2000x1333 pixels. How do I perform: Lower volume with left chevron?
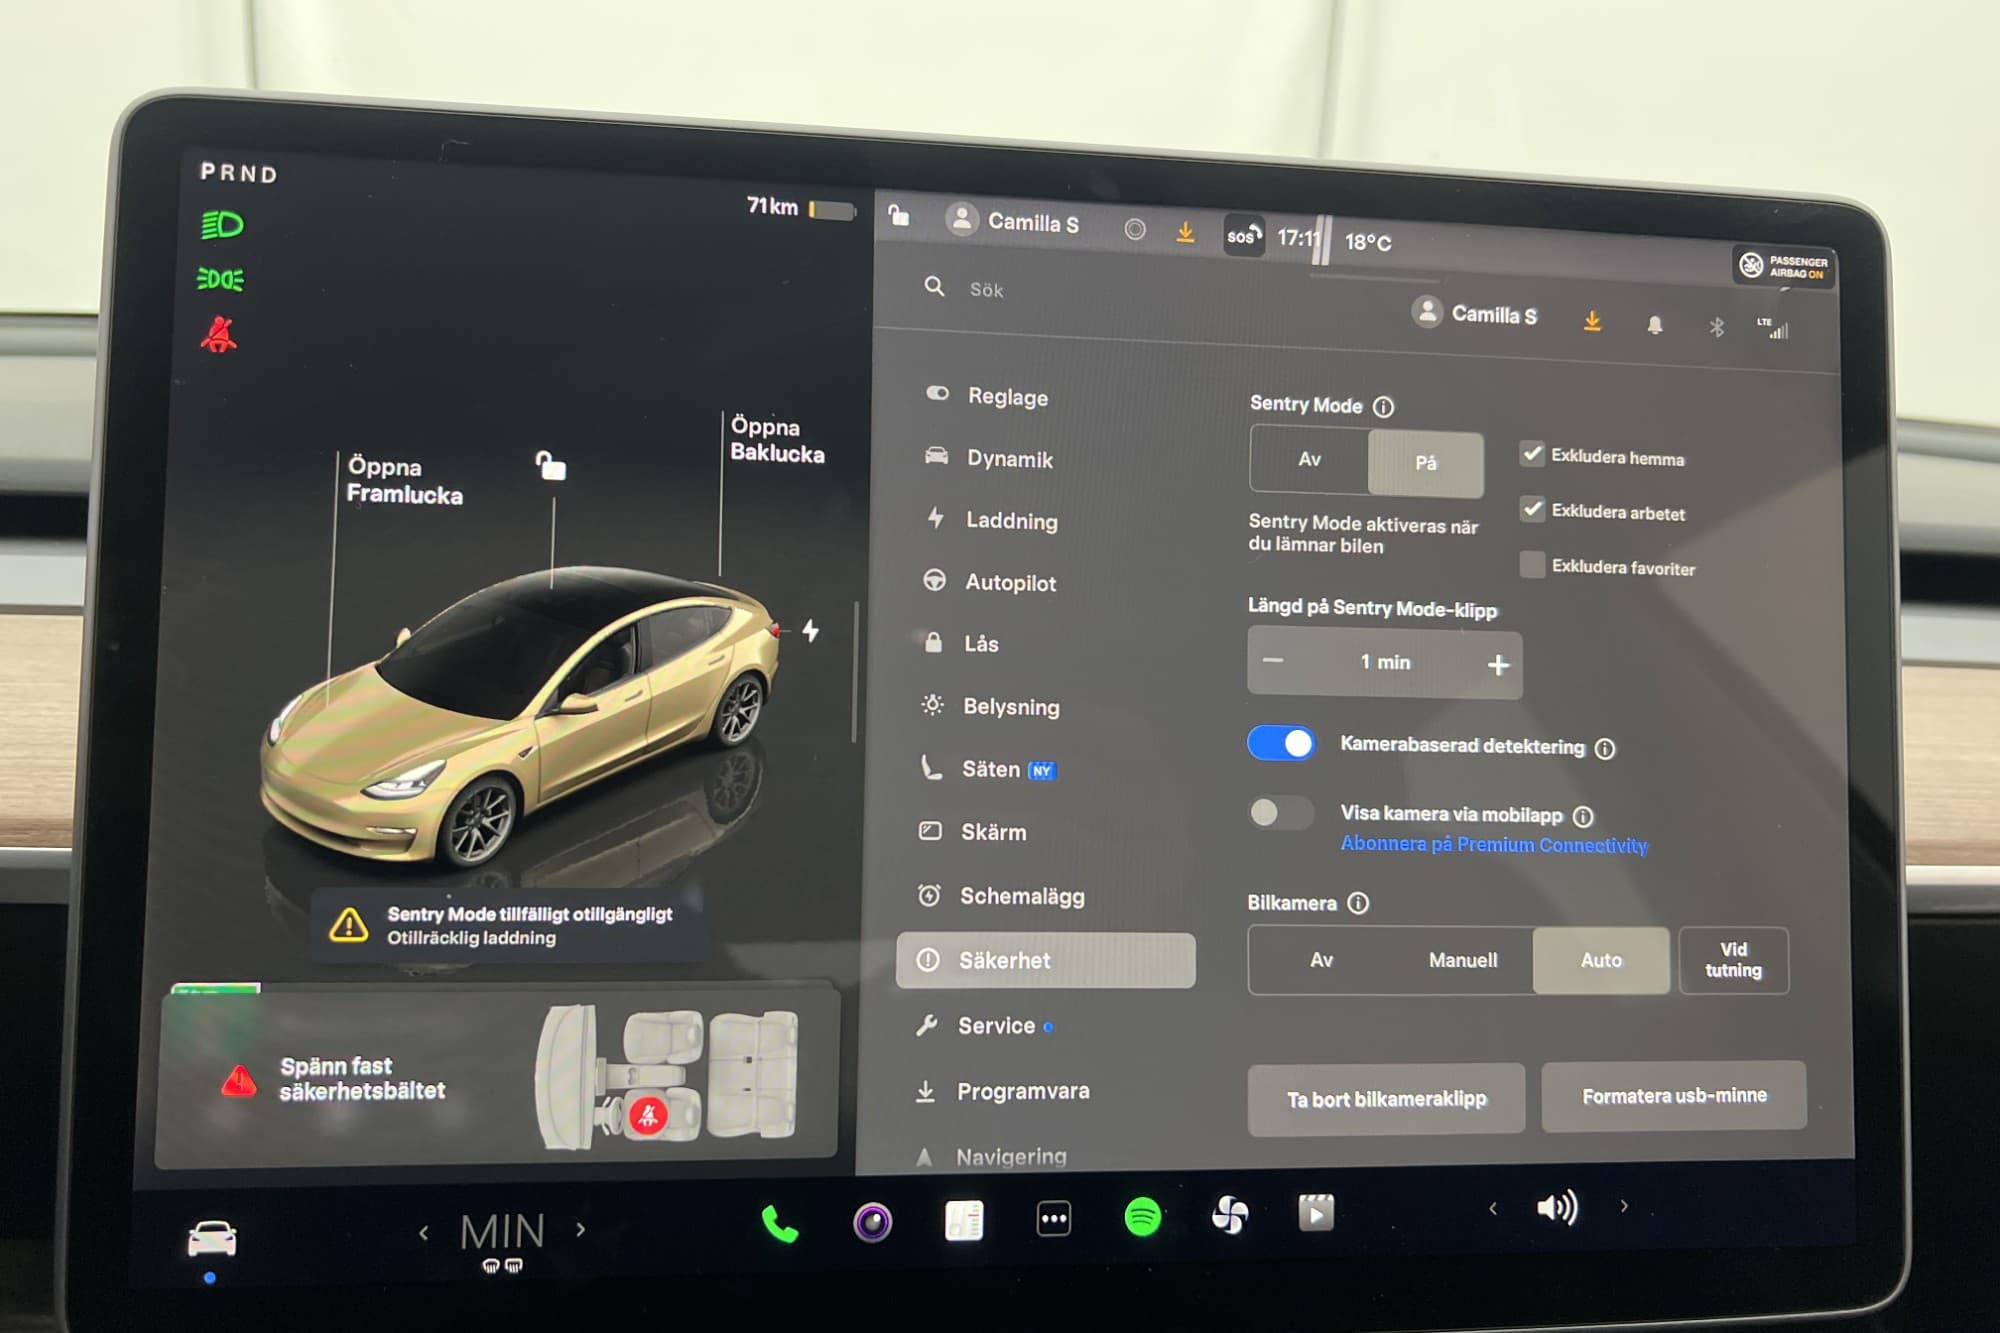pos(1493,1208)
